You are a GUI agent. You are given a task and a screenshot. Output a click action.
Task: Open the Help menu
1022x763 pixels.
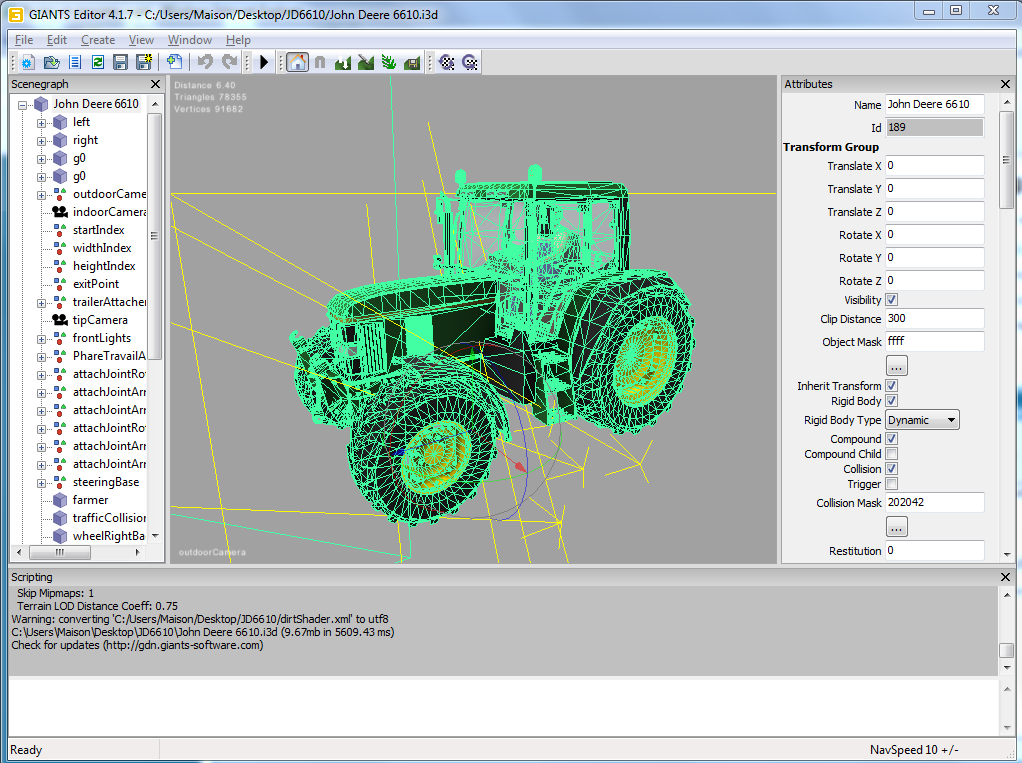point(238,40)
